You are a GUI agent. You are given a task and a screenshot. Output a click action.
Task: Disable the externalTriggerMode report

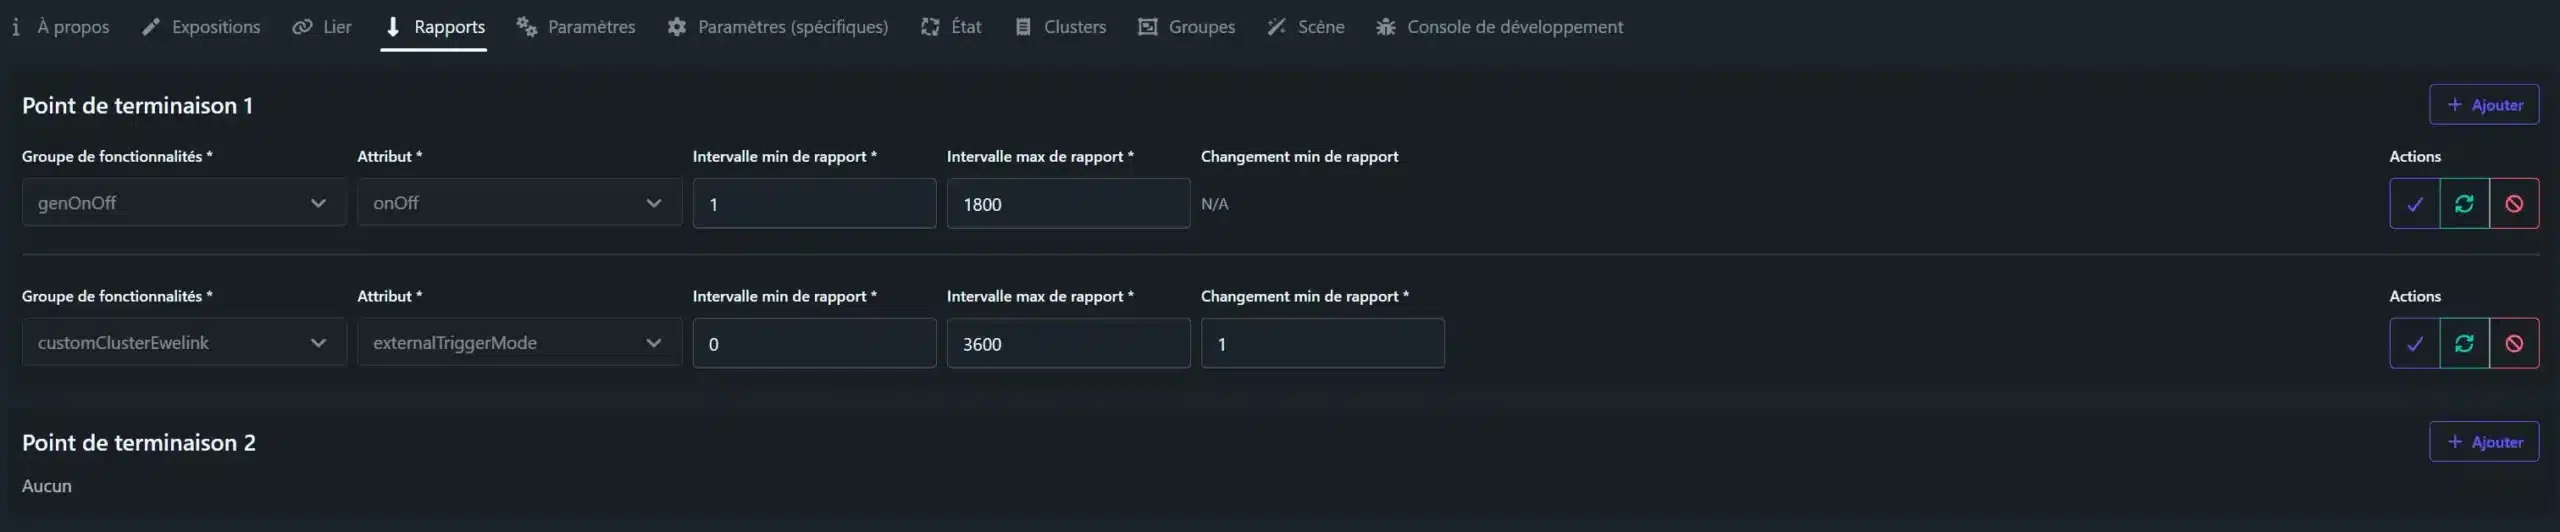[x=2514, y=344]
